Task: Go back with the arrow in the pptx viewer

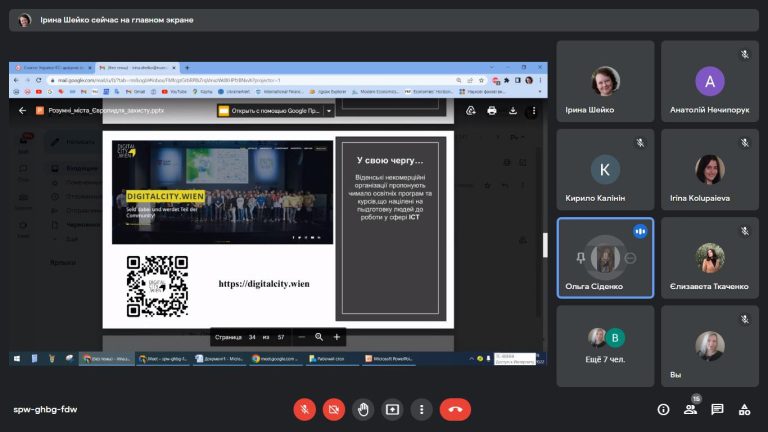Action: [22, 111]
